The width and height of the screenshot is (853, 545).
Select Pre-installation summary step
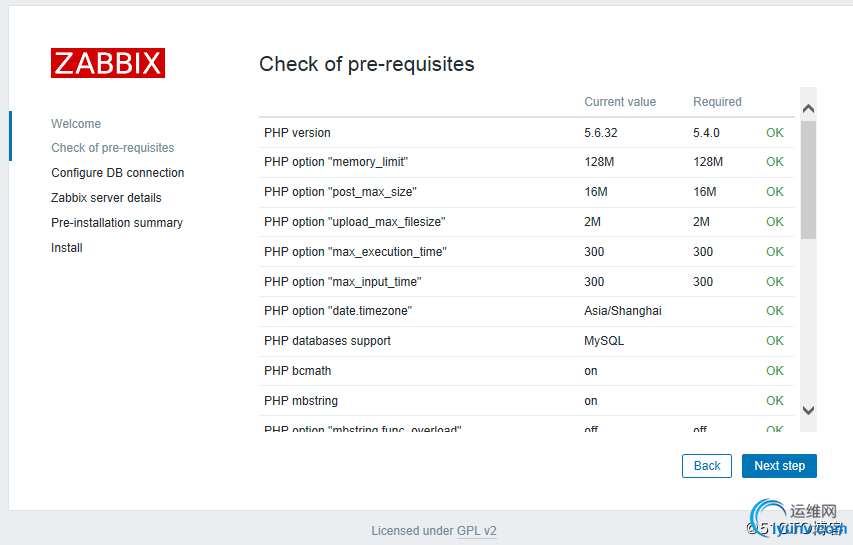click(117, 223)
